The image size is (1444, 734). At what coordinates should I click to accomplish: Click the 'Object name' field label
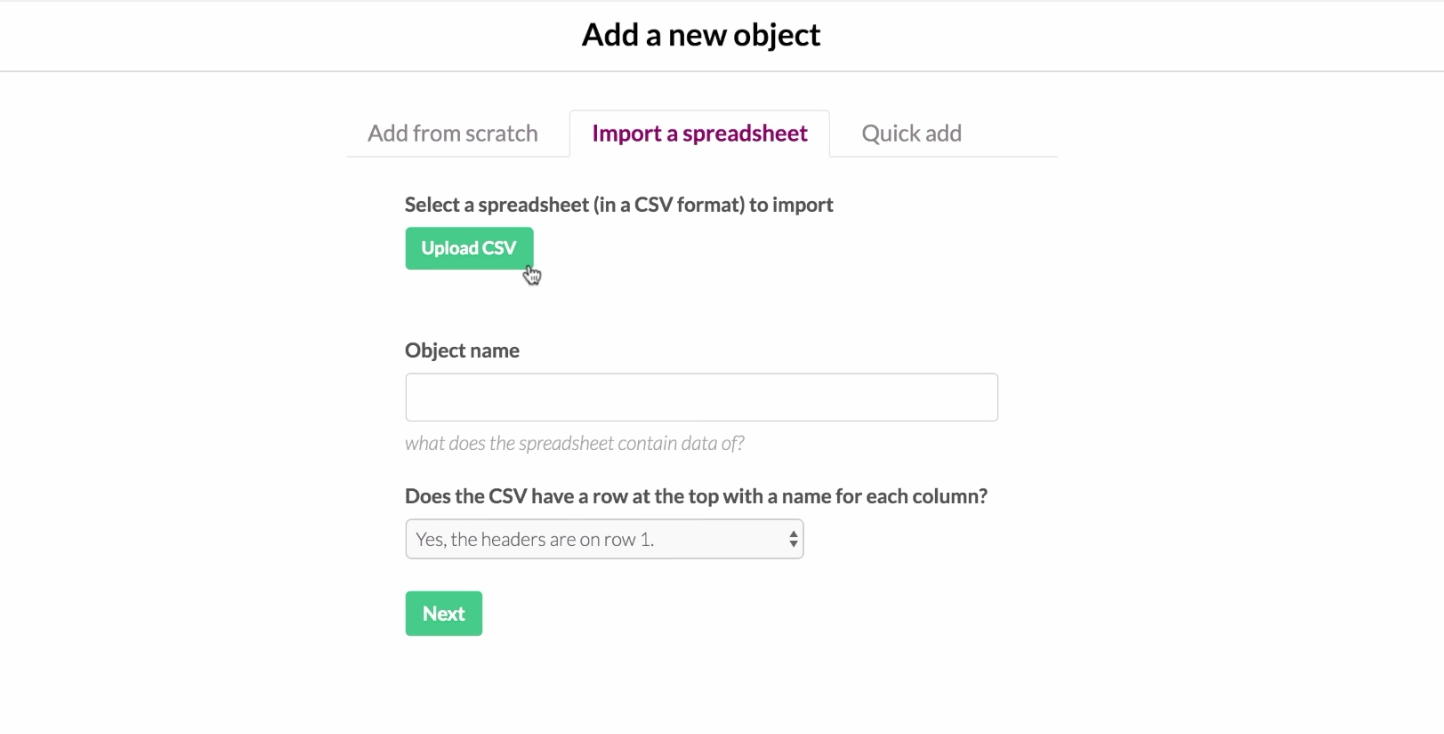[462, 351]
